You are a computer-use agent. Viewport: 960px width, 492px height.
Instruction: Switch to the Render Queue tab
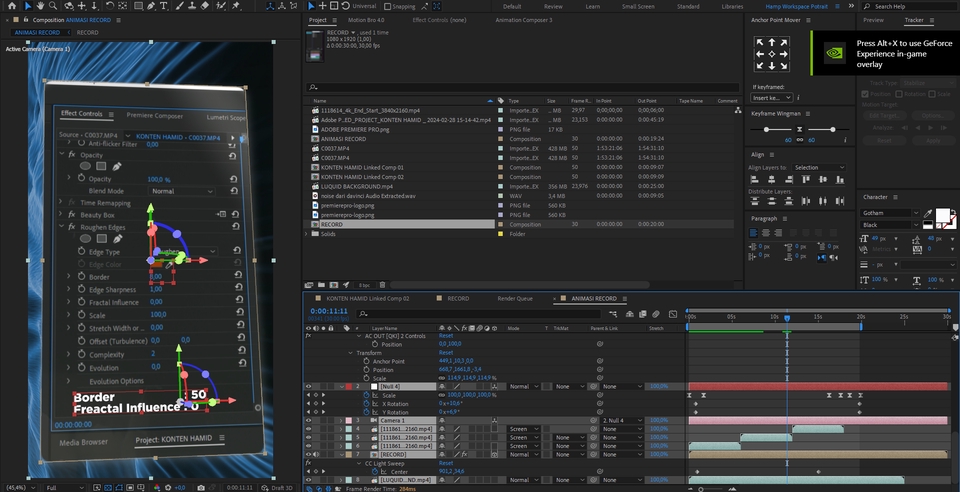pyautogui.click(x=515, y=299)
